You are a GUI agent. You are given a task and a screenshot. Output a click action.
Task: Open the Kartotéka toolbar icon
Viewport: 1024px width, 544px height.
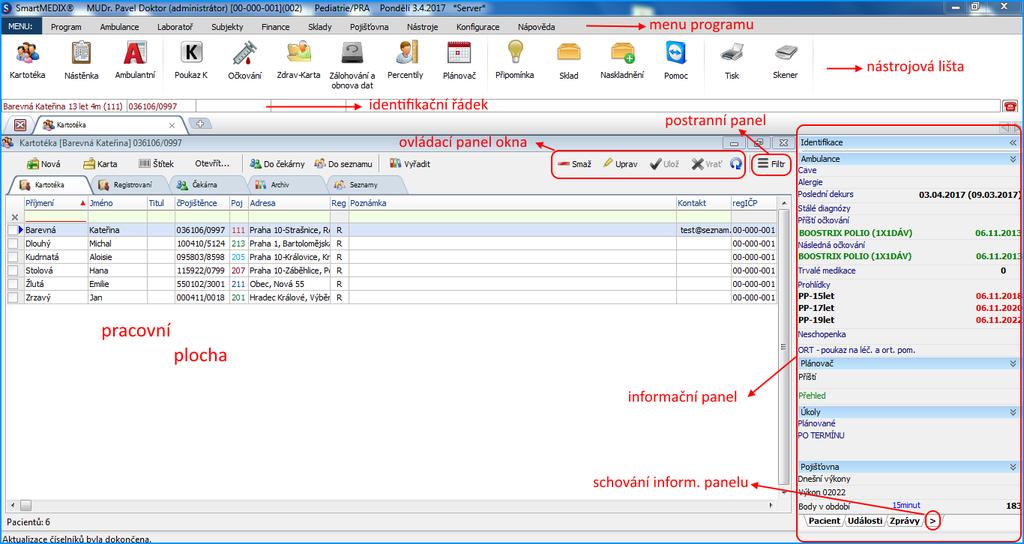[27, 60]
